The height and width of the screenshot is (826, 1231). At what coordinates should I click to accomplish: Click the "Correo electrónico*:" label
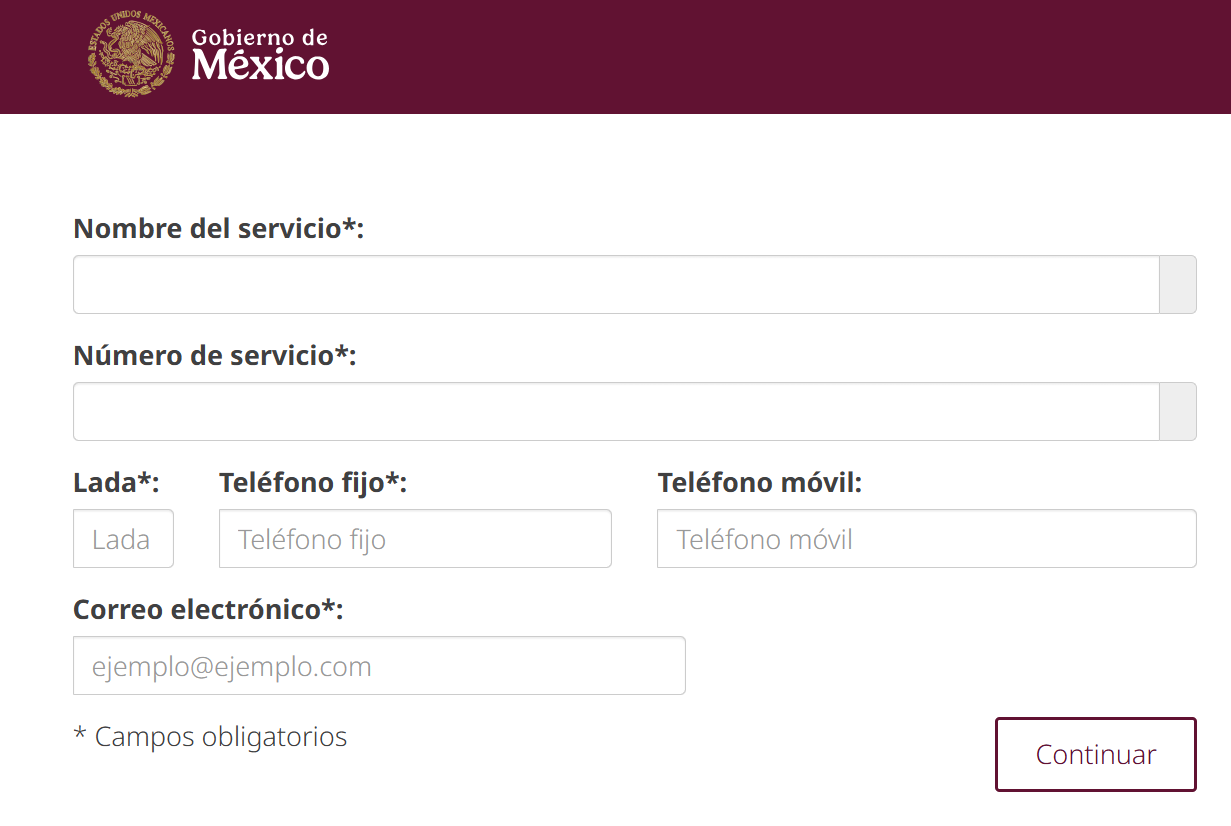pyautogui.click(x=208, y=609)
